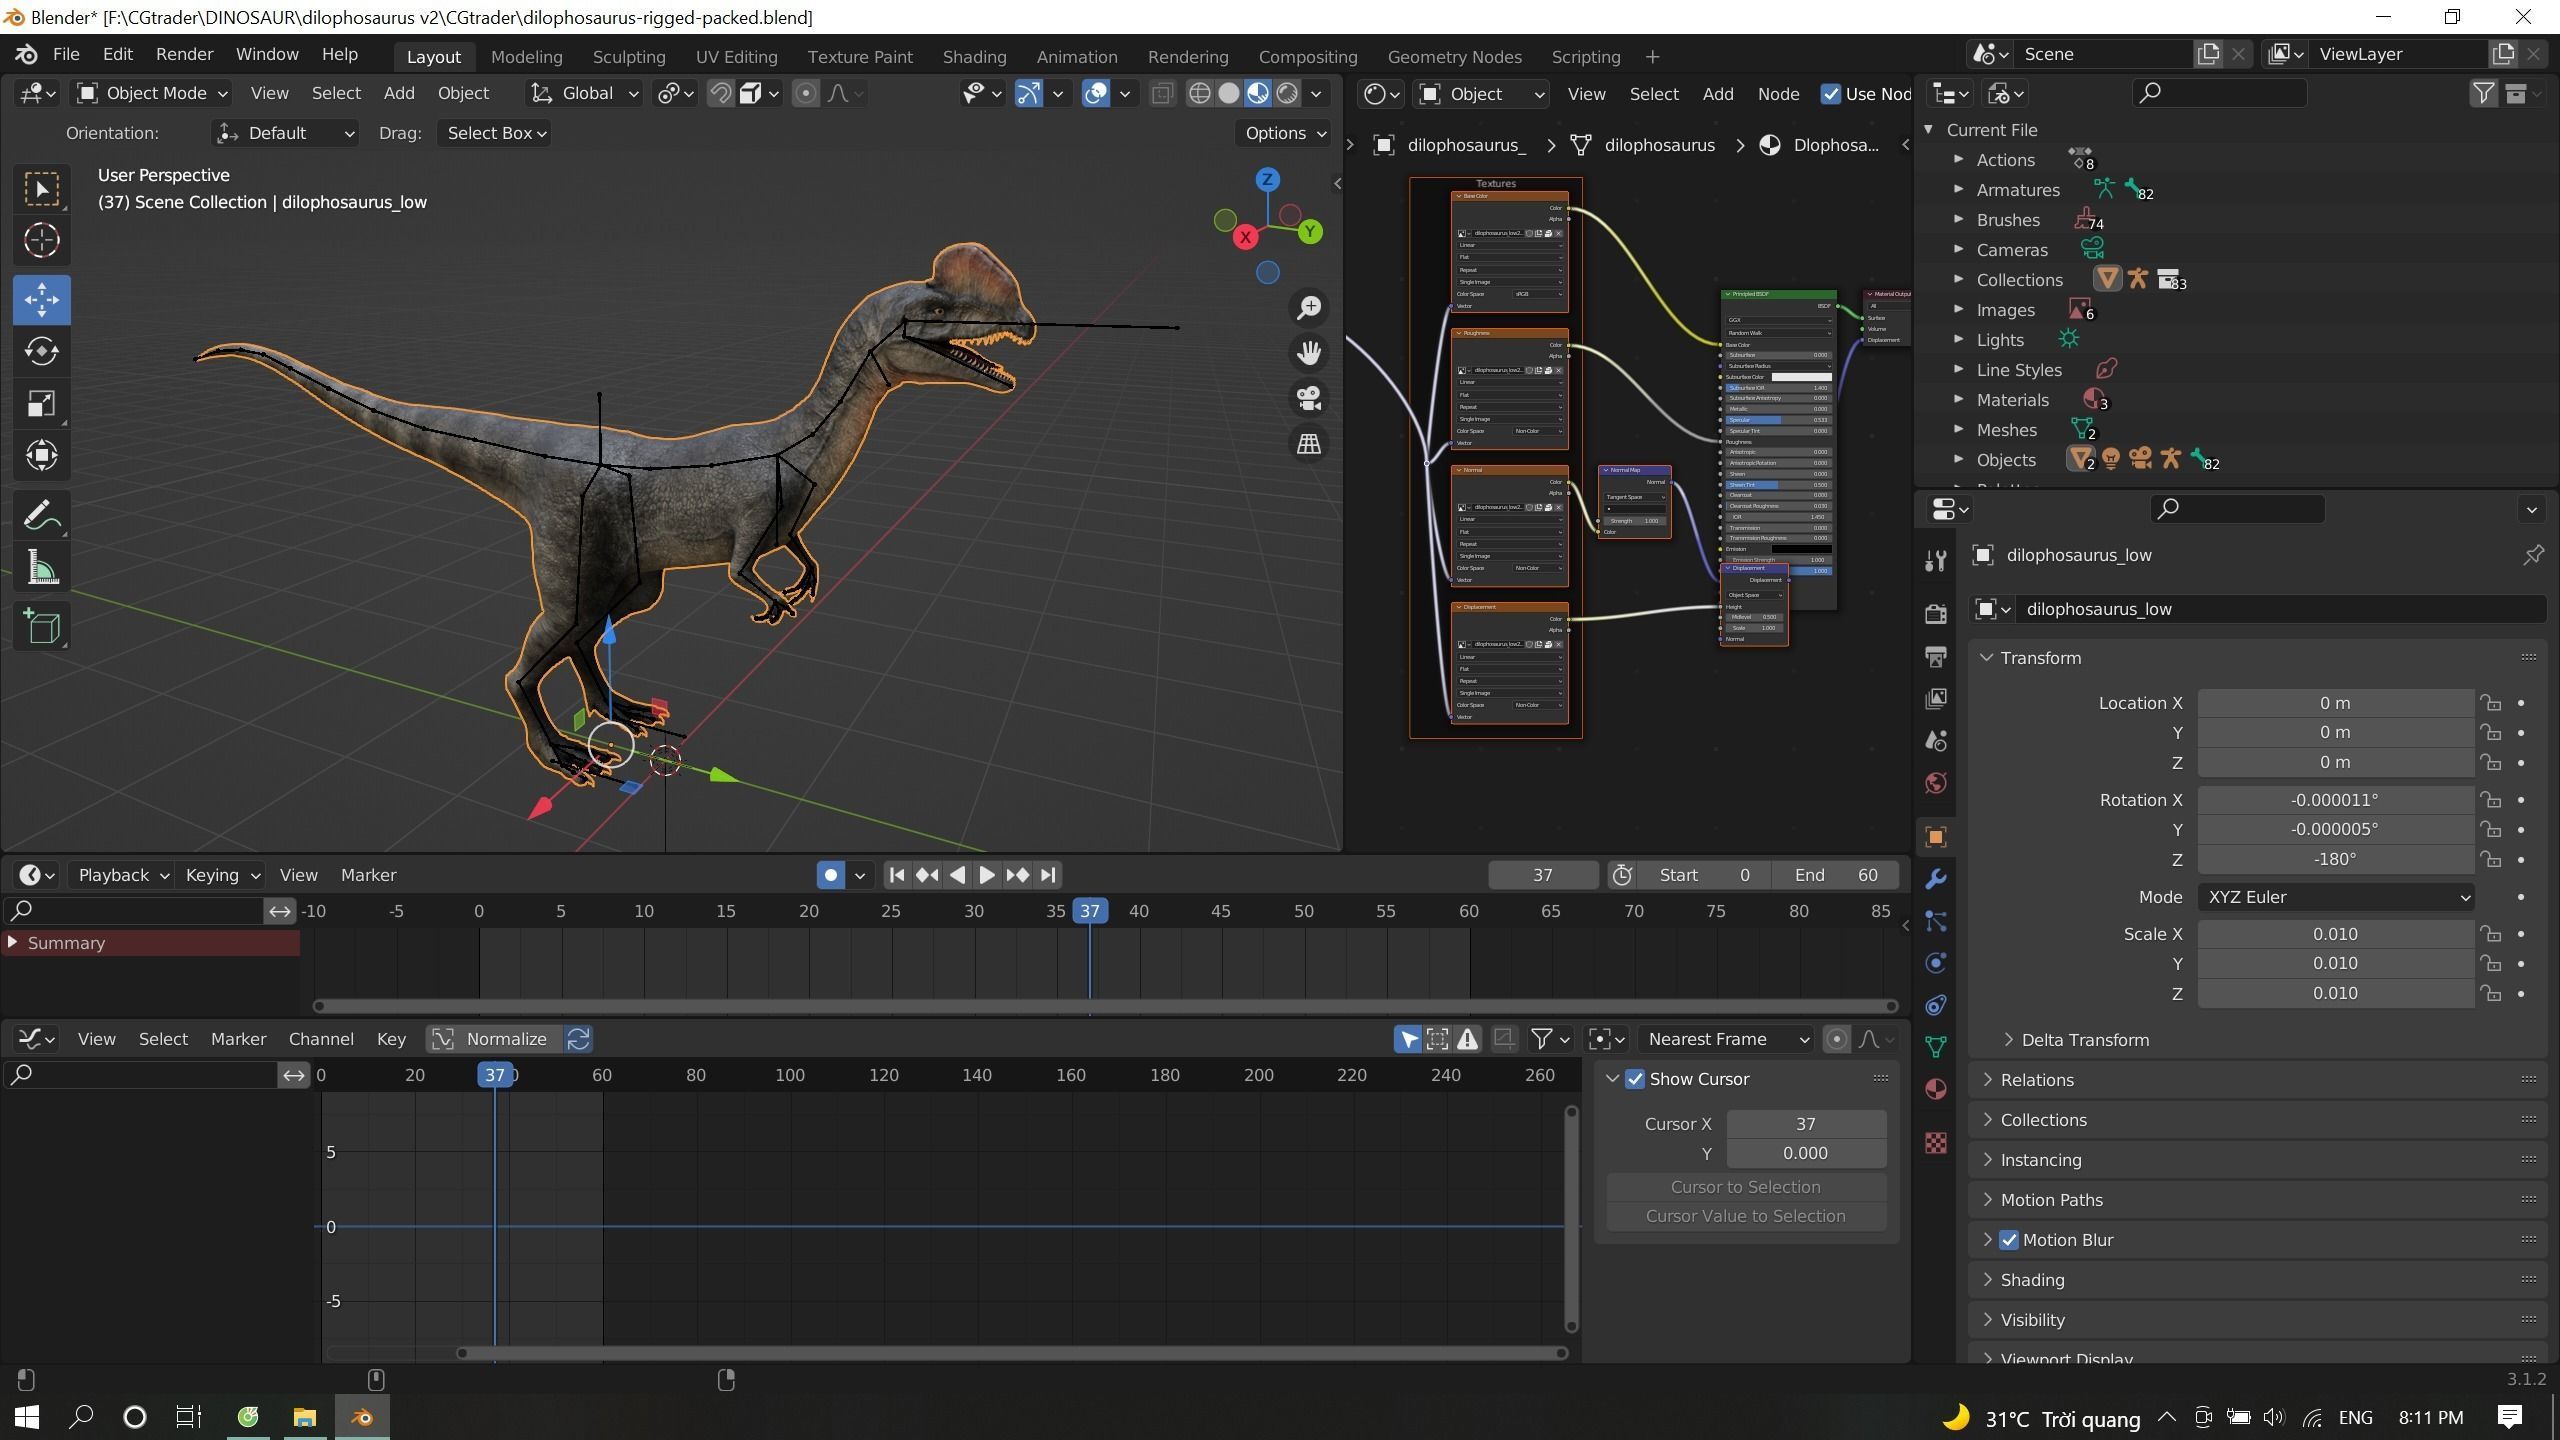
Task: Jump to the start frame button
Action: [897, 875]
